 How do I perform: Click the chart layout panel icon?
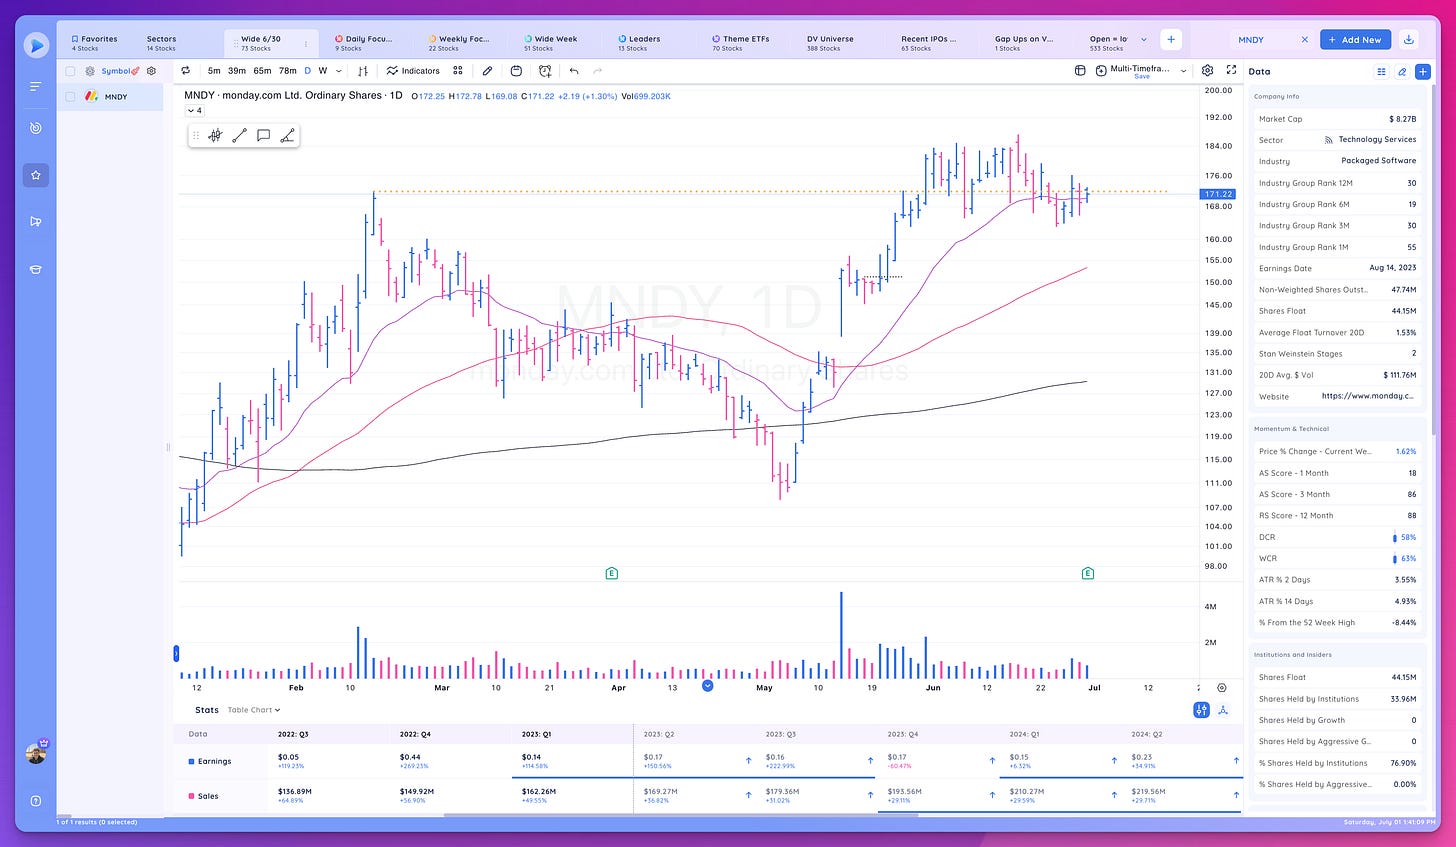coord(1080,71)
